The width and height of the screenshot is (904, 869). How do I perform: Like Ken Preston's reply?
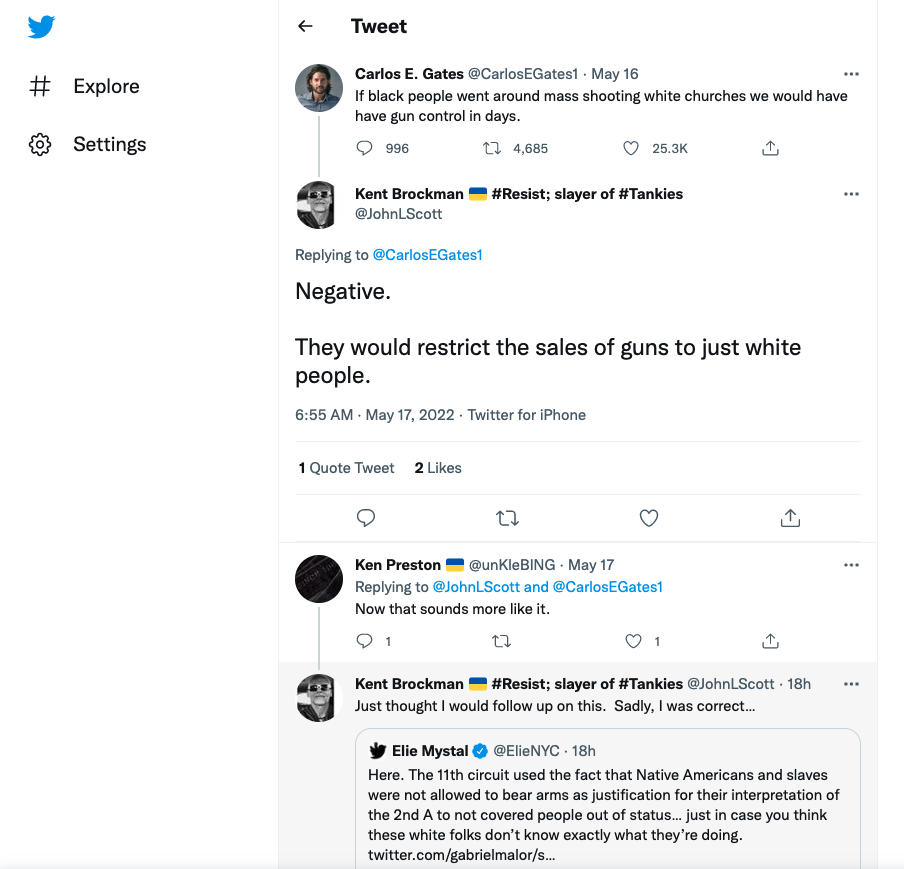pyautogui.click(x=633, y=641)
